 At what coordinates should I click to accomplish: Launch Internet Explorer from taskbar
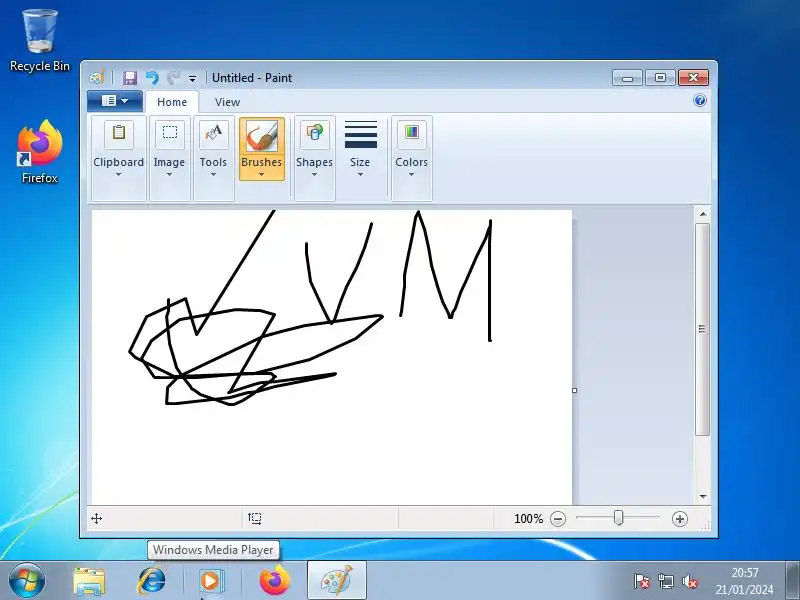[x=152, y=581]
